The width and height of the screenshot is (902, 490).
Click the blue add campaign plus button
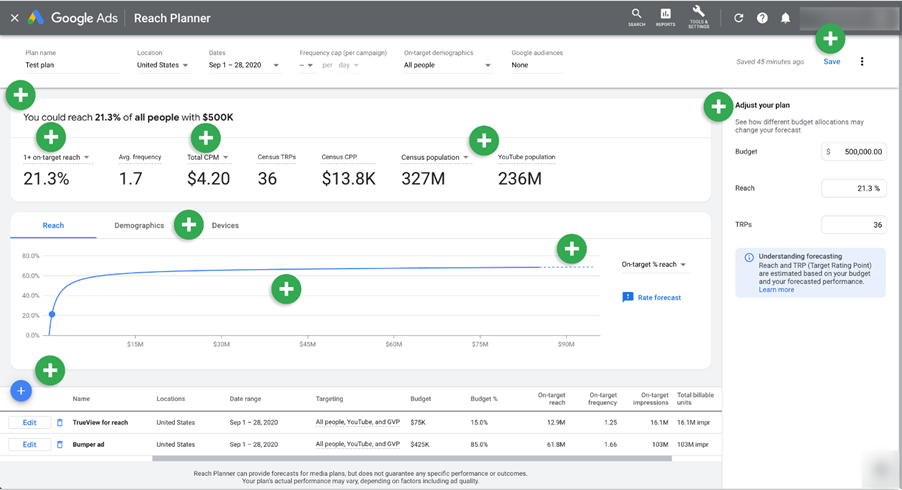pyautogui.click(x=21, y=391)
